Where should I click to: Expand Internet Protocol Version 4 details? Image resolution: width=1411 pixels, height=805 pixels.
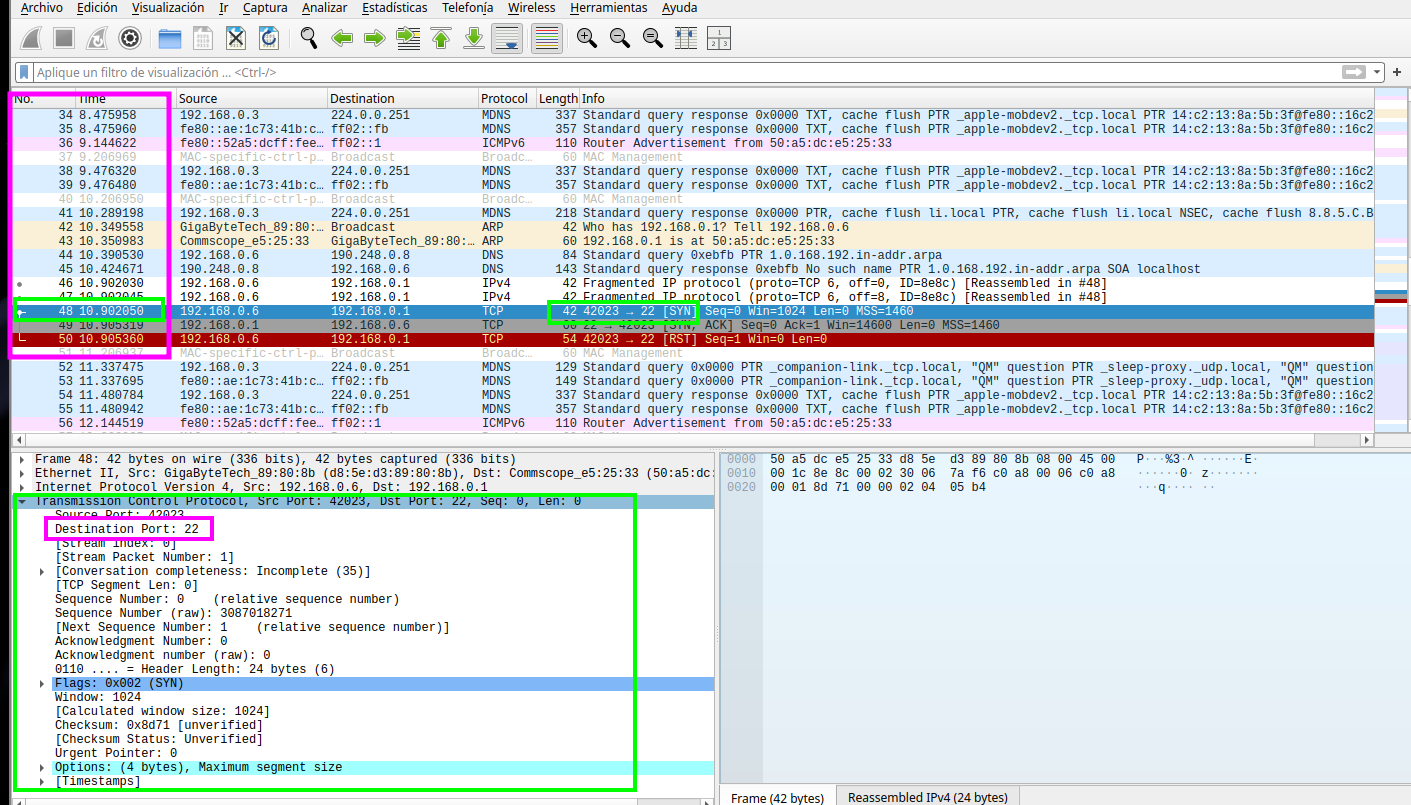pos(23,487)
